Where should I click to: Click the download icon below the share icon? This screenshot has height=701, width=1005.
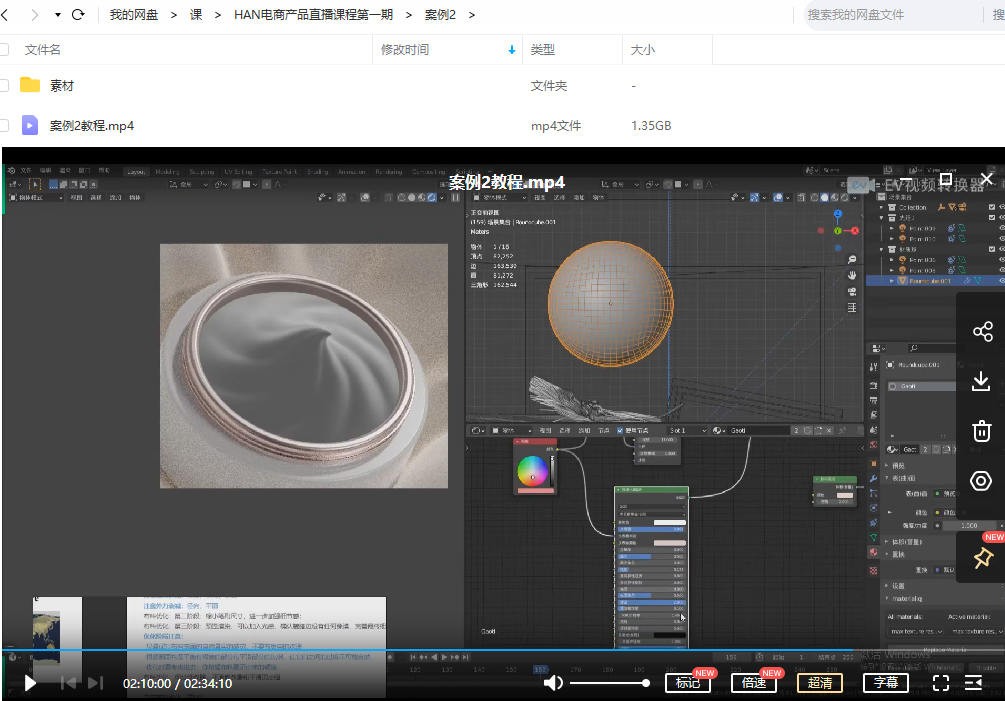click(x=981, y=381)
